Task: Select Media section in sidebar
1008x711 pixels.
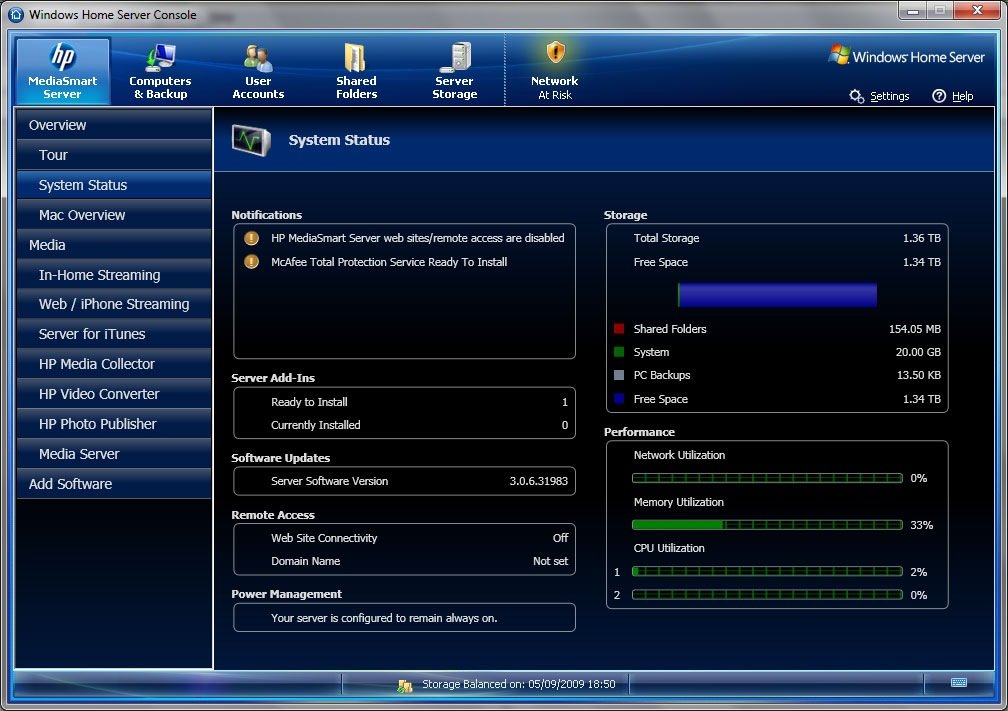Action: 114,245
